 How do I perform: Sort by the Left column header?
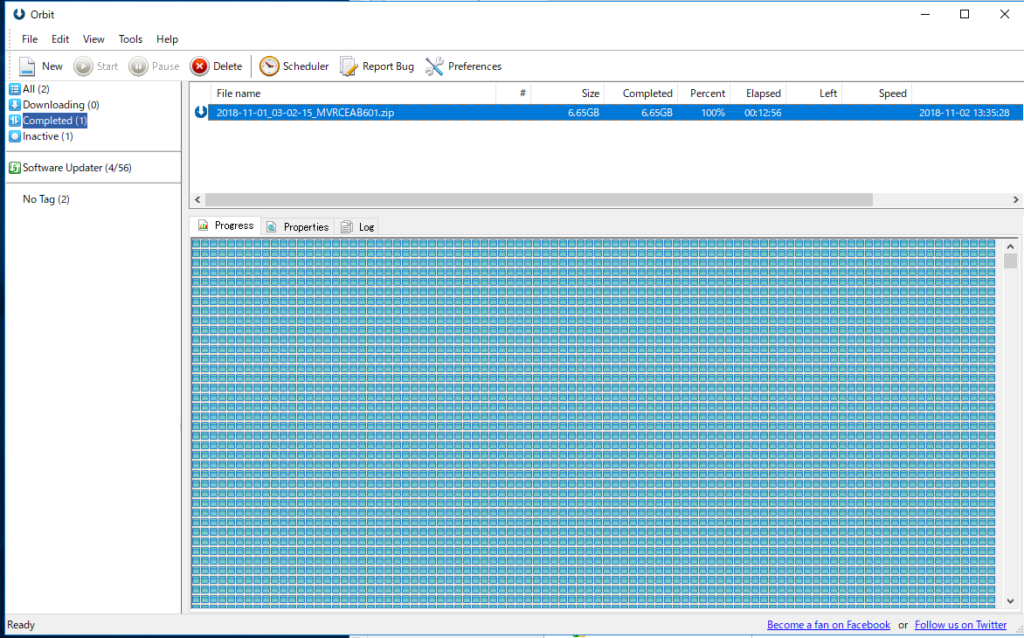tap(814, 93)
